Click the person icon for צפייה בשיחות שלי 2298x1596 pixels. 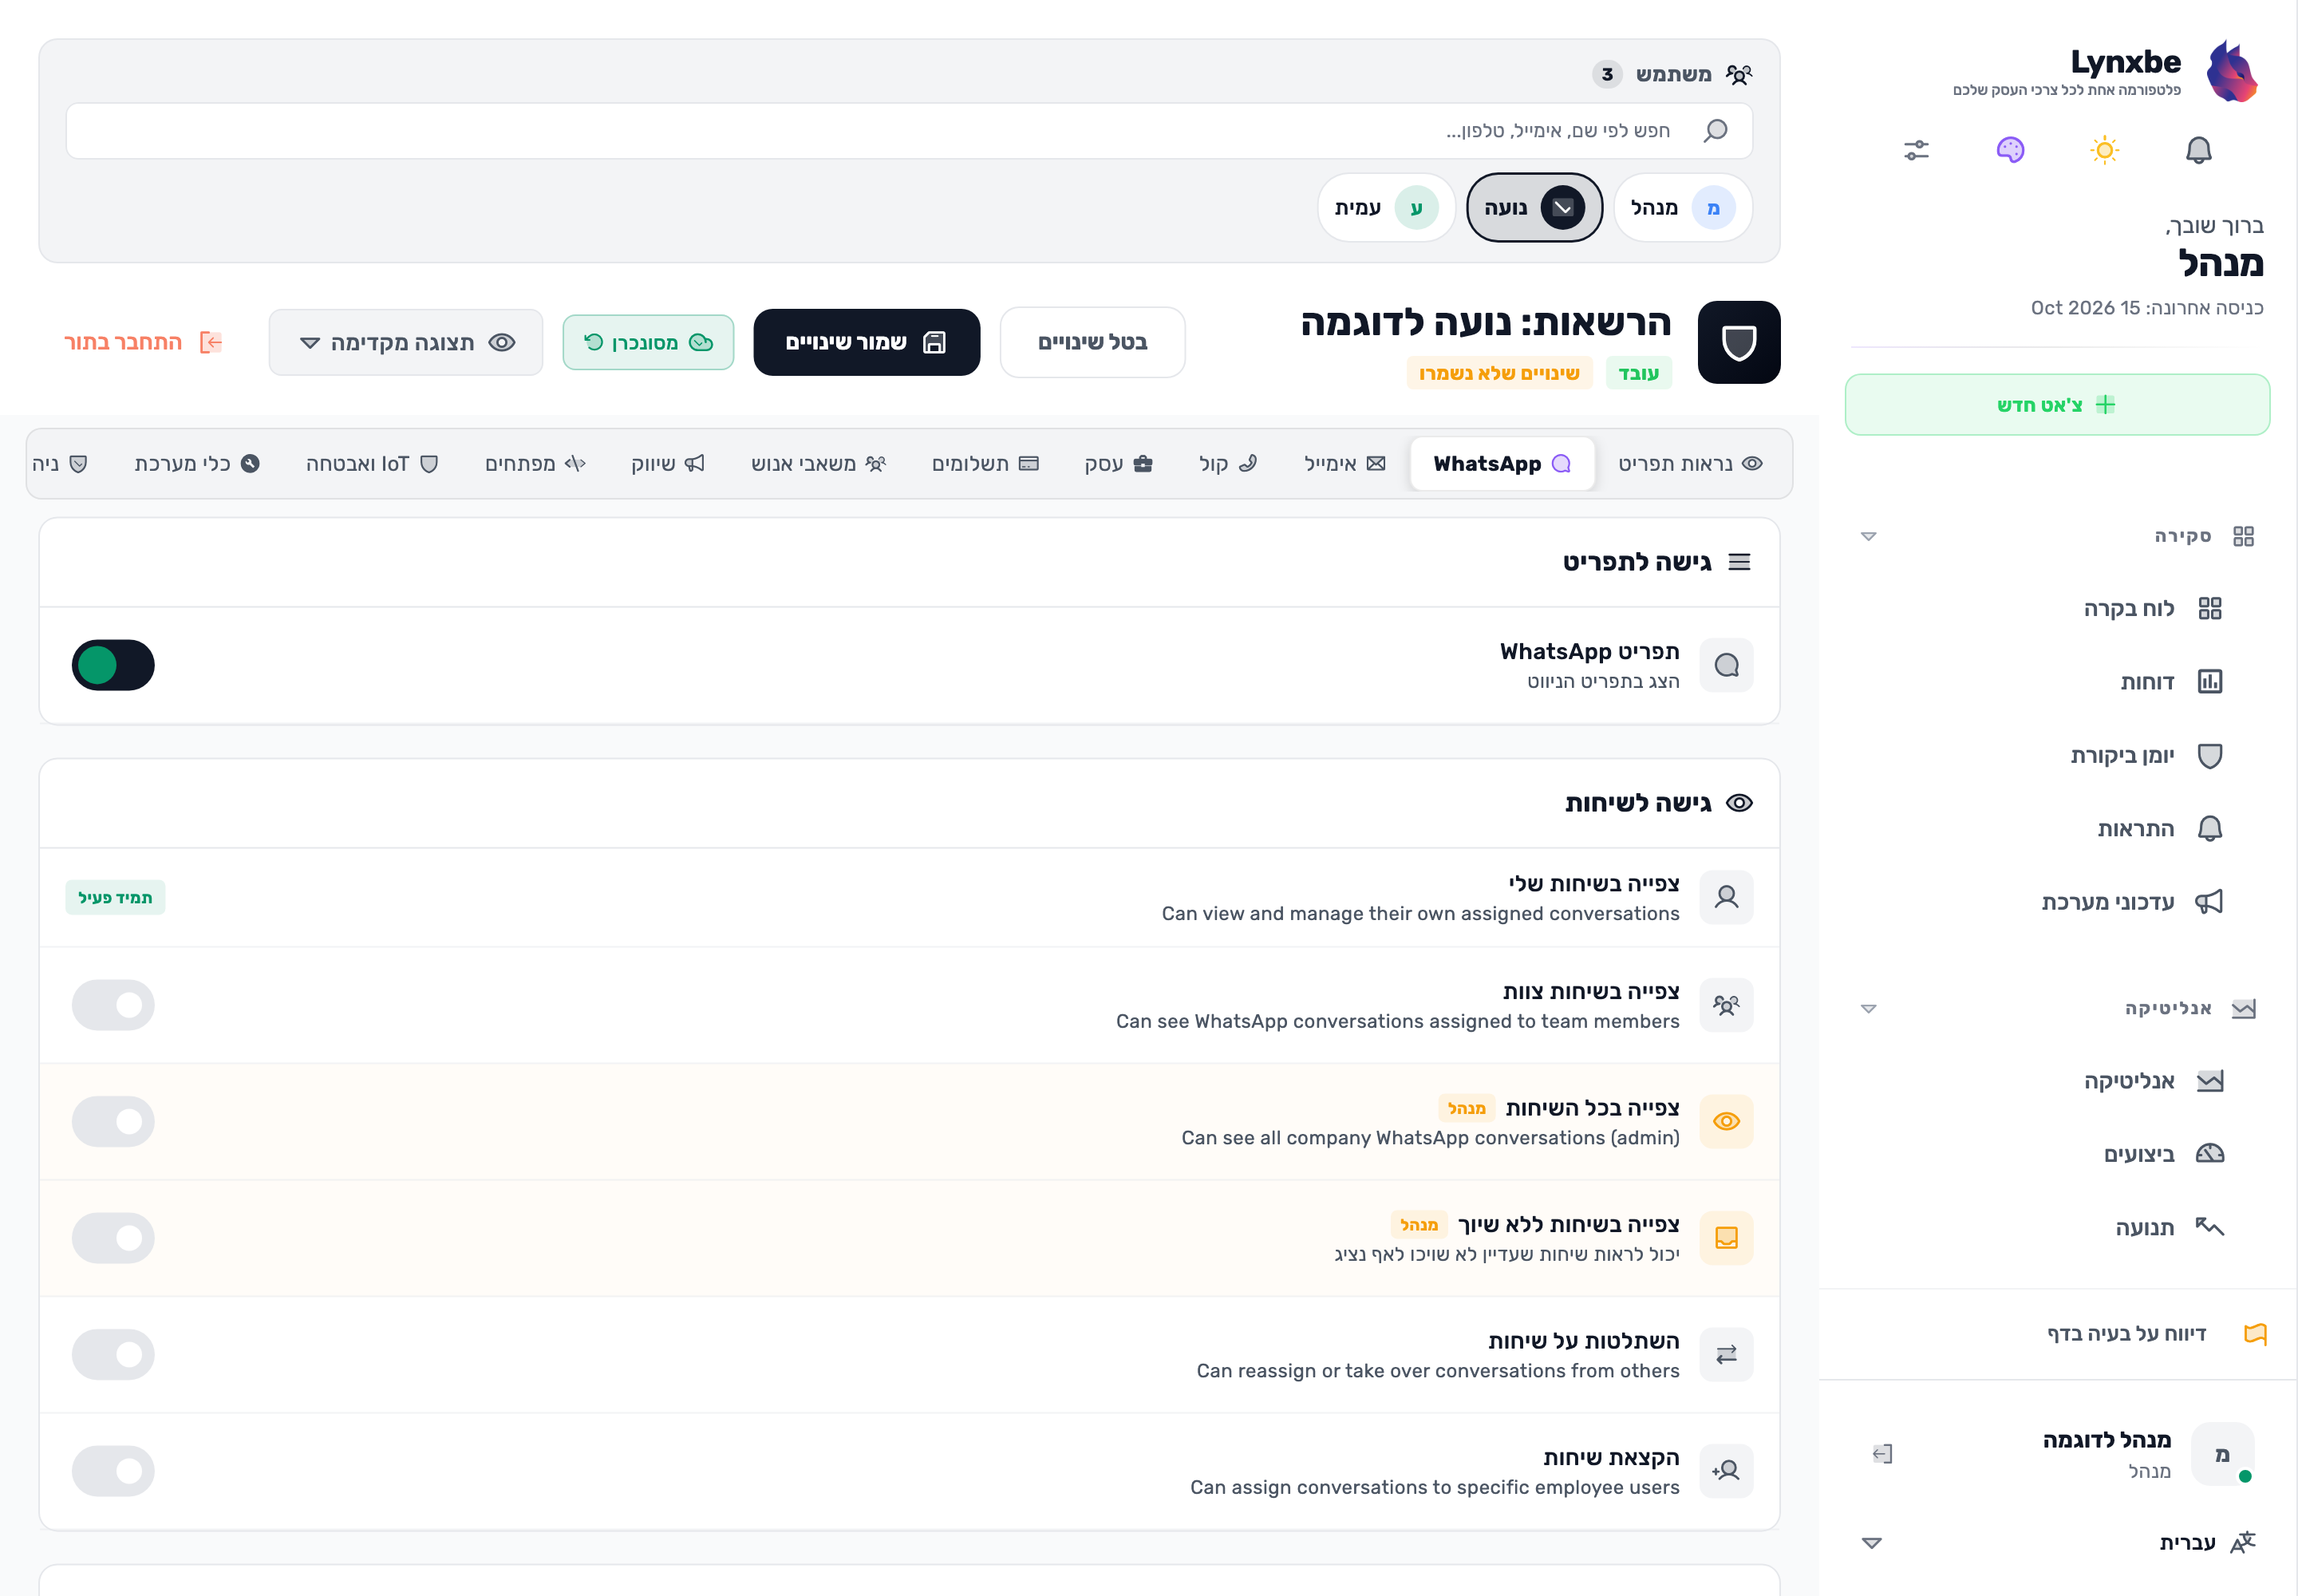[1726, 897]
